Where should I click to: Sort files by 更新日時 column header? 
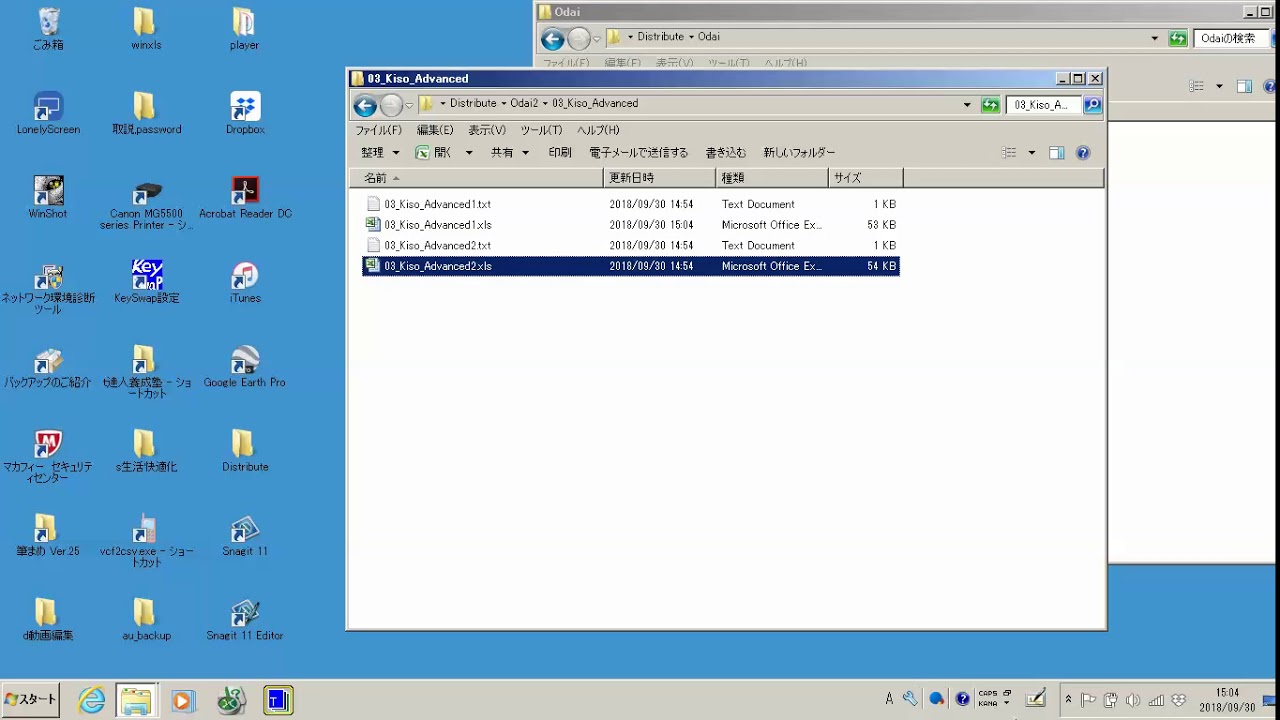(659, 178)
